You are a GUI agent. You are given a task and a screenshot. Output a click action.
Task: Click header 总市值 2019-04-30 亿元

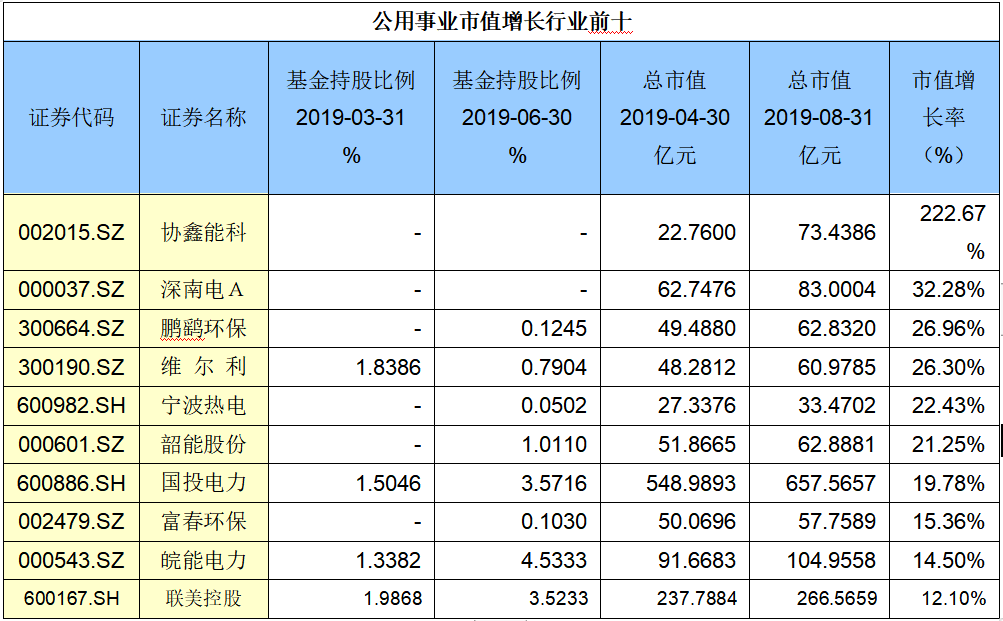point(675,118)
